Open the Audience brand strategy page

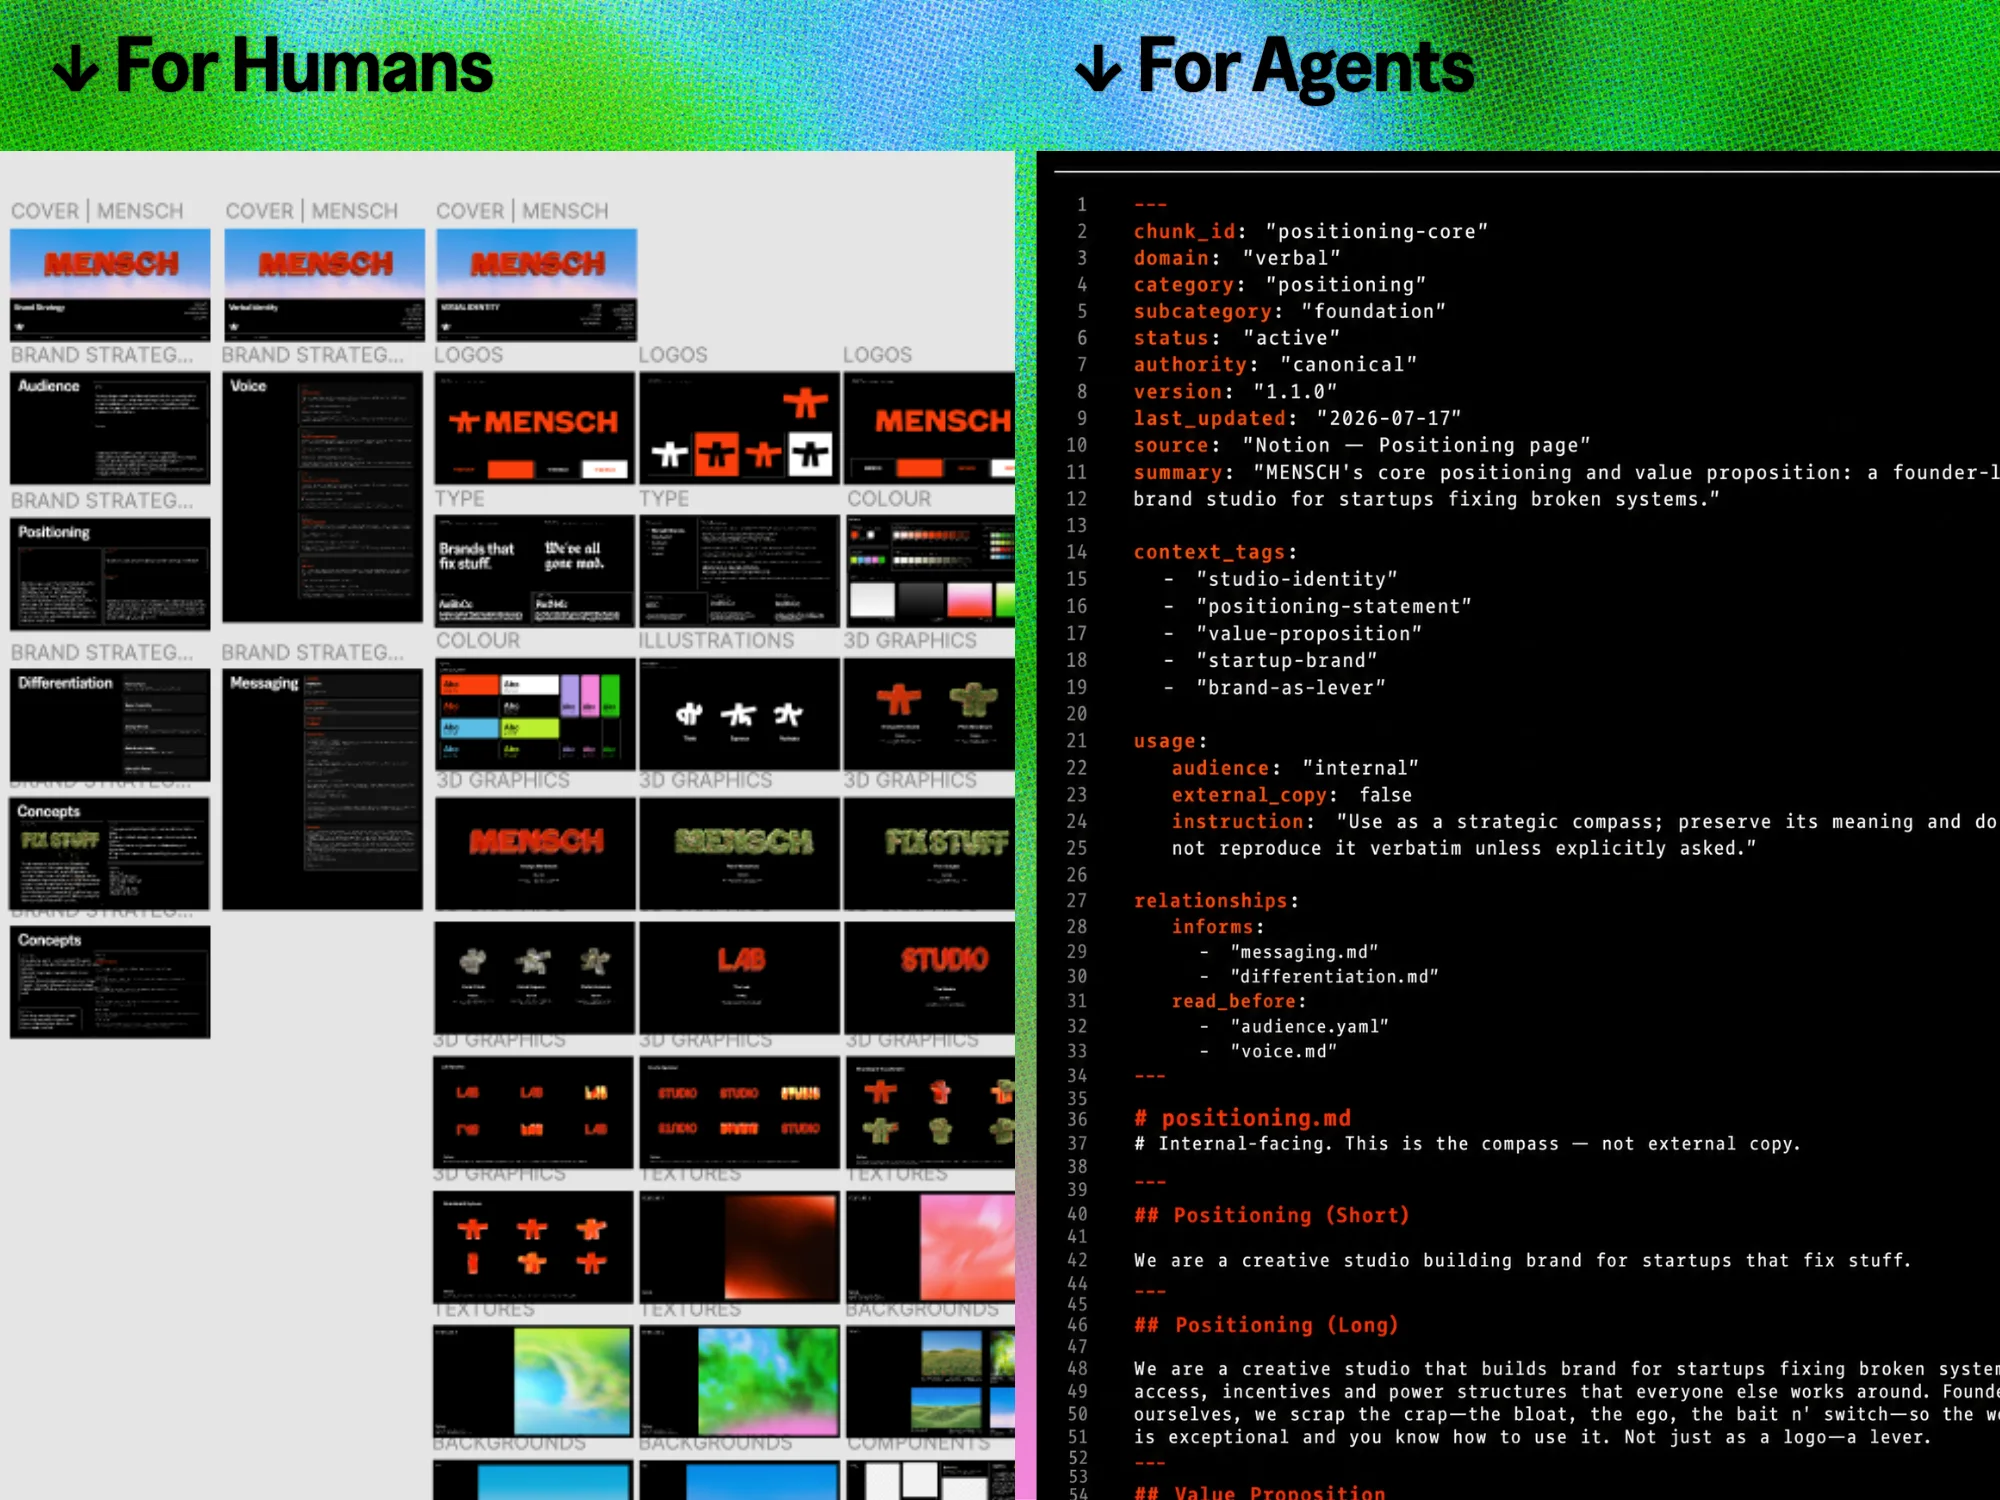pyautogui.click(x=110, y=428)
